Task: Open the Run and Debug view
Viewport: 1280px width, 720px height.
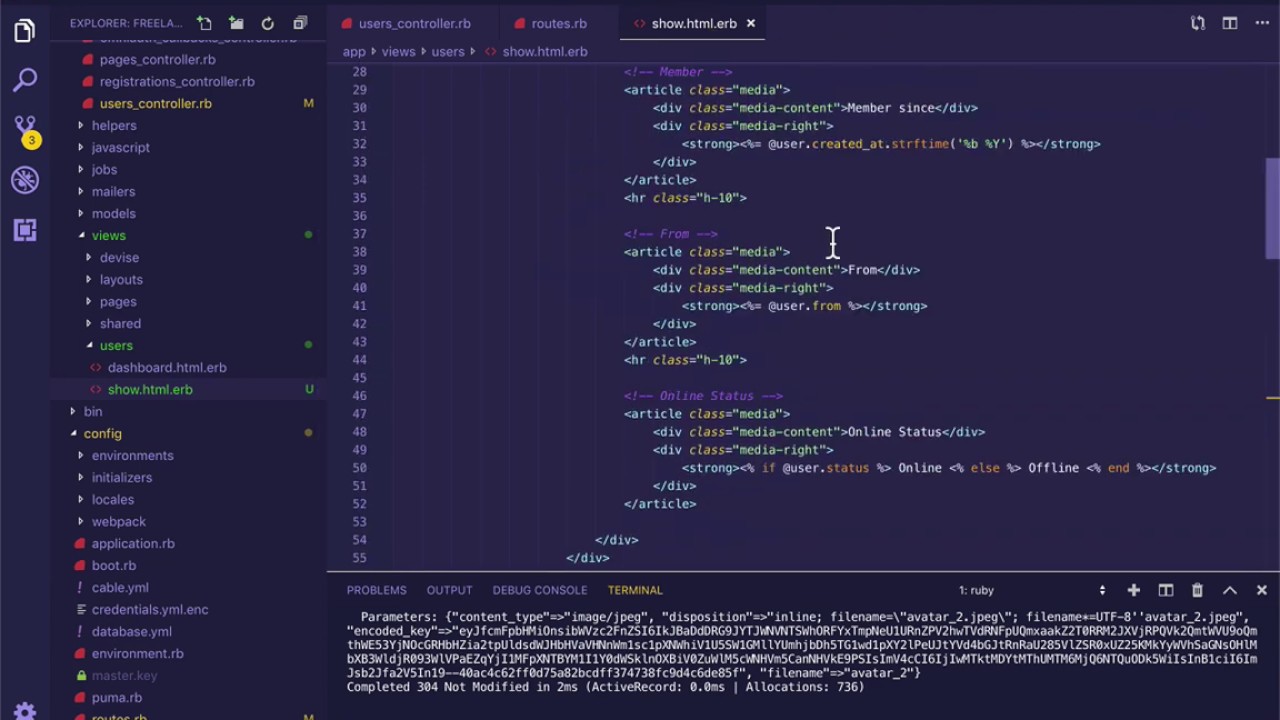Action: coord(25,180)
